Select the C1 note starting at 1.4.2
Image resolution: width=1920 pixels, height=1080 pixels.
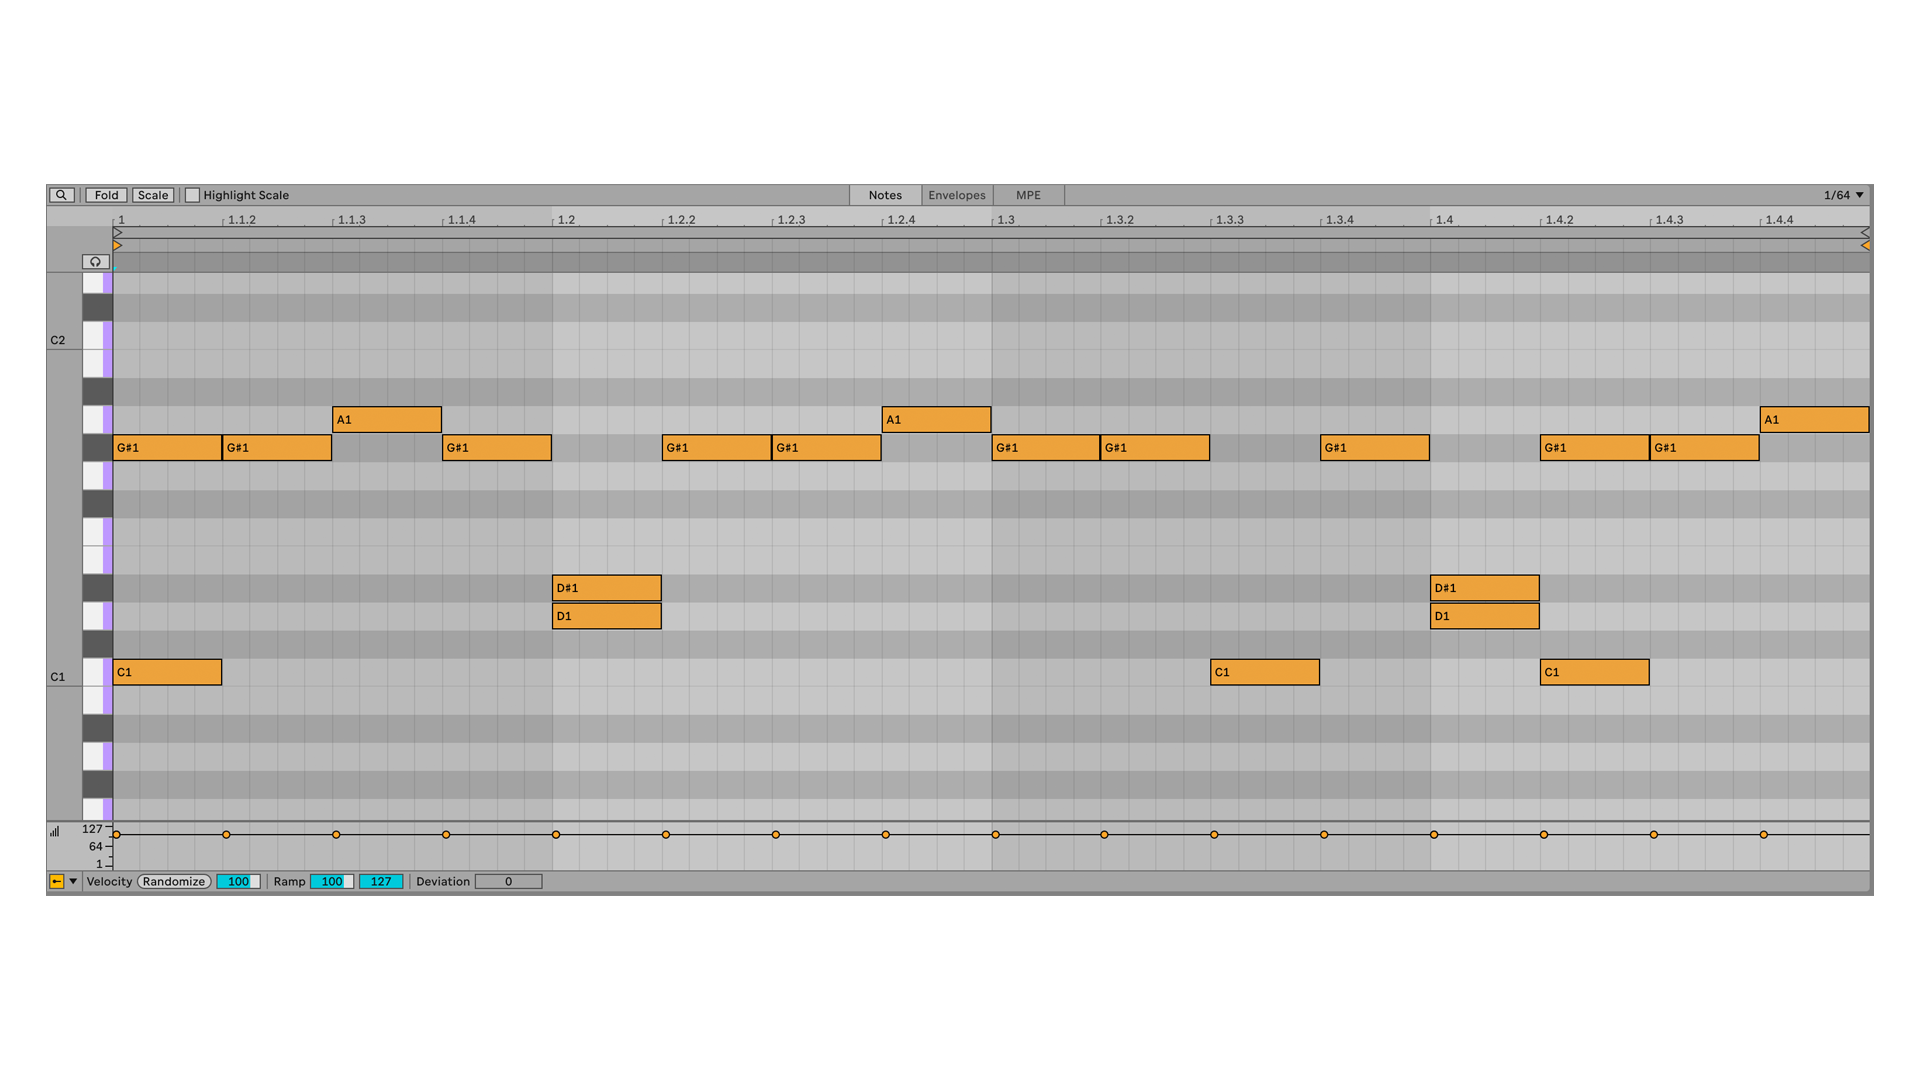(1595, 672)
